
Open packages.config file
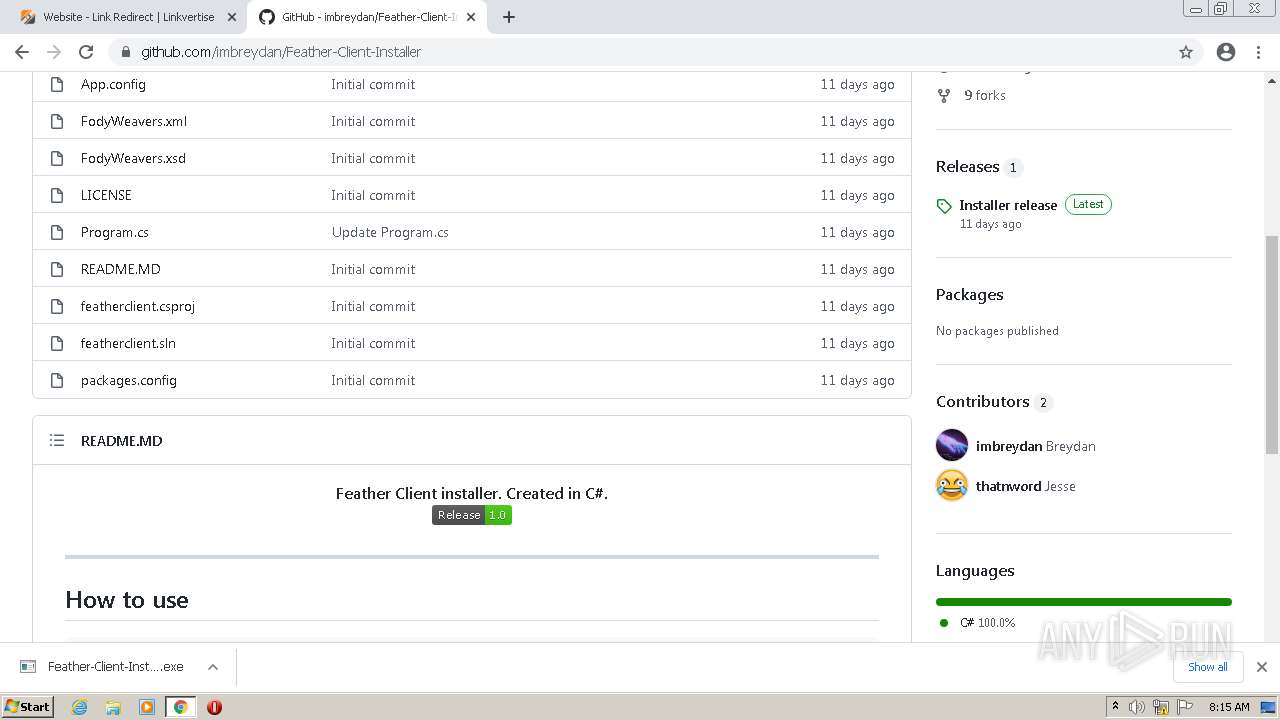coord(129,380)
